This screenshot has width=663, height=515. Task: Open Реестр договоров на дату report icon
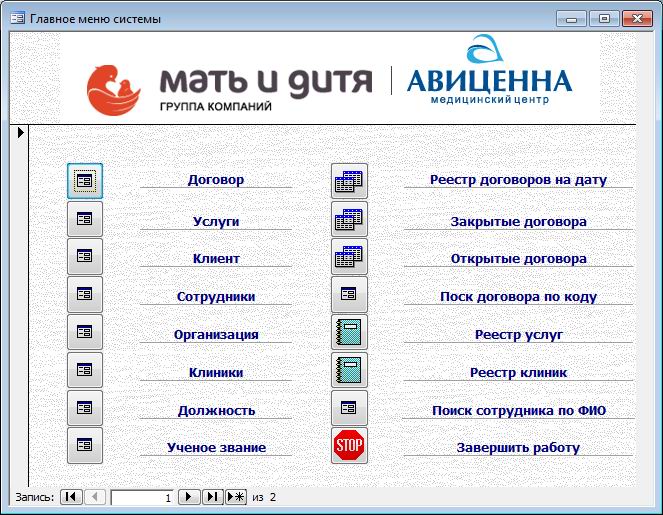point(349,181)
